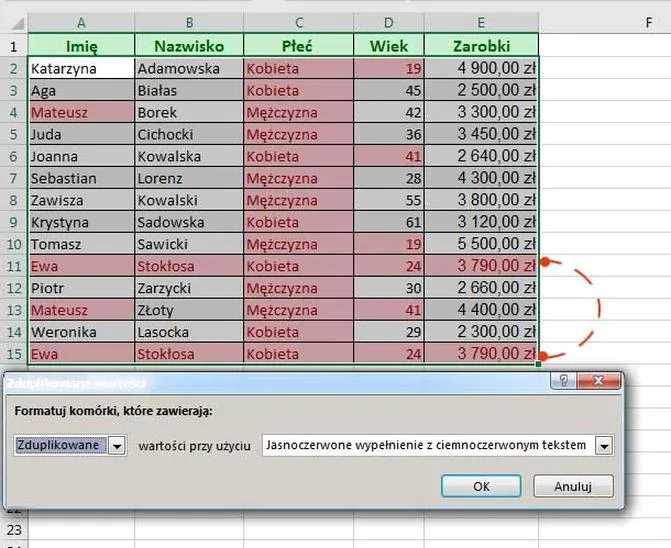Select column F header

pyautogui.click(x=648, y=23)
